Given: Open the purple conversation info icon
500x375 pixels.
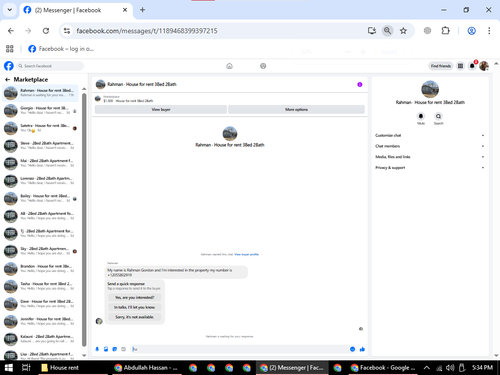Looking at the screenshot, I should tap(360, 85).
